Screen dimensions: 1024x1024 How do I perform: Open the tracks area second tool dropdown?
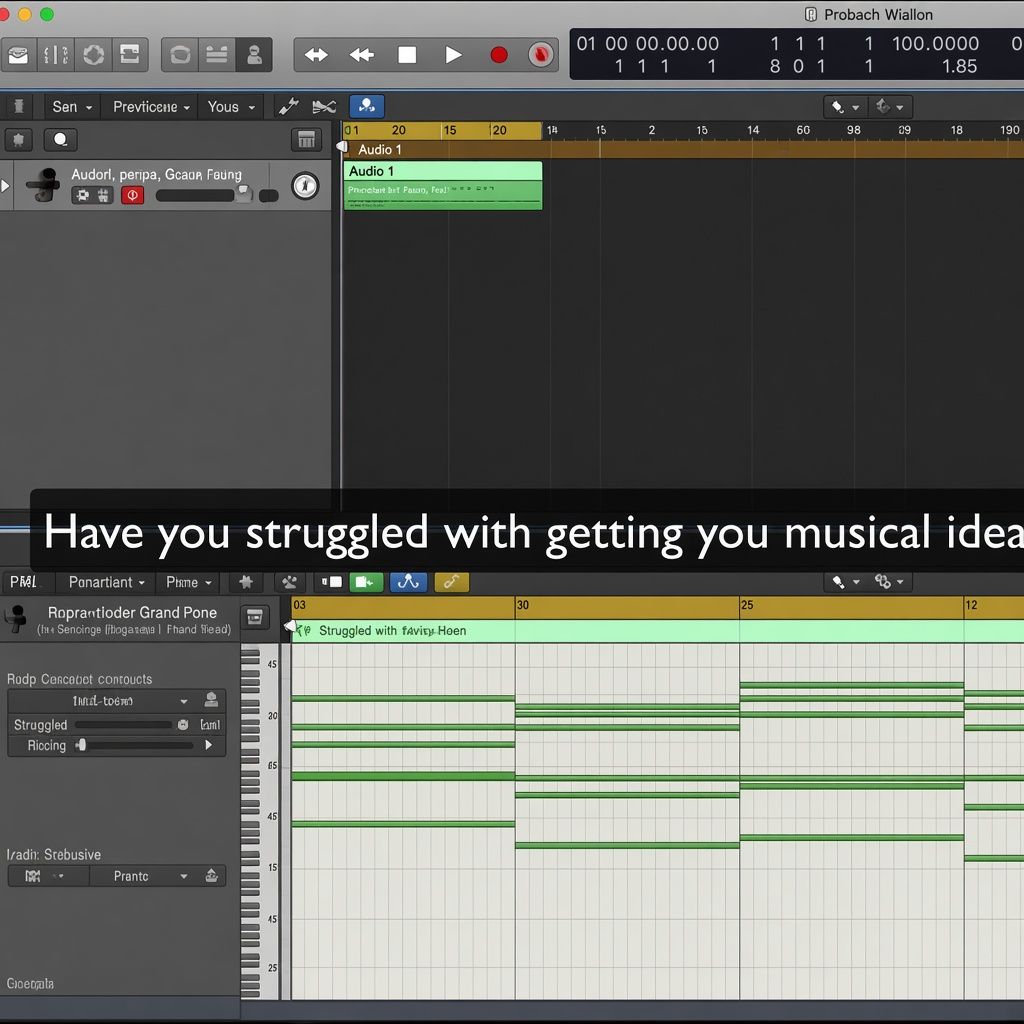[890, 106]
